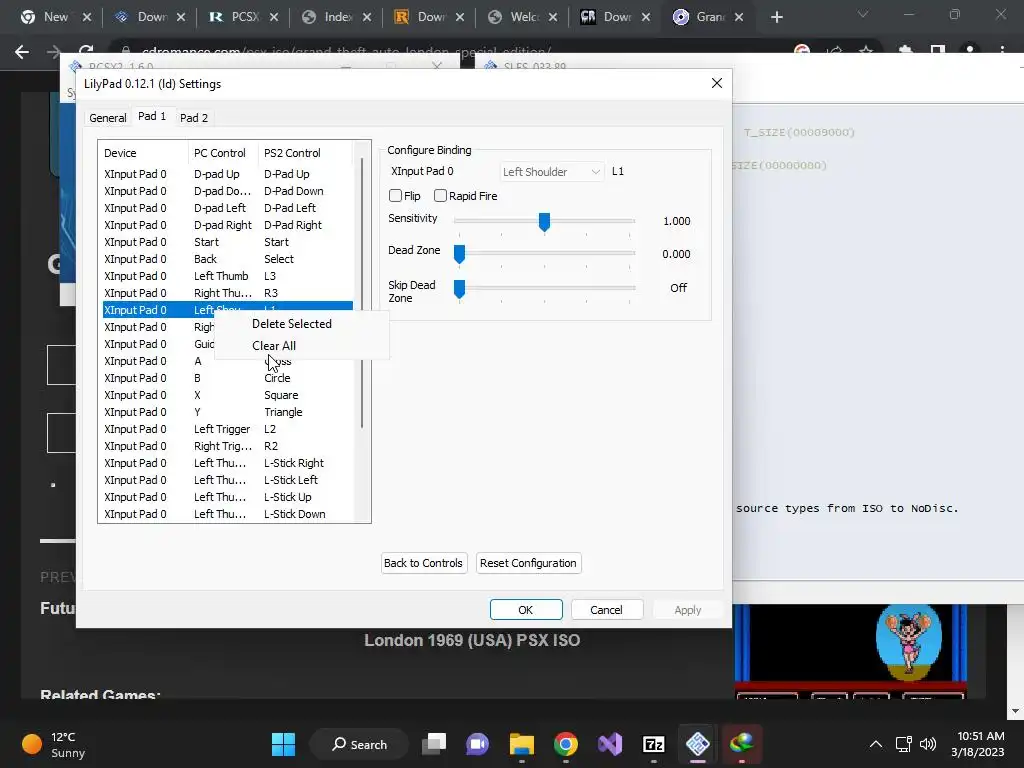Screen dimensions: 1024x768
Task: Switch to the Welc browser tab
Action: (522, 17)
